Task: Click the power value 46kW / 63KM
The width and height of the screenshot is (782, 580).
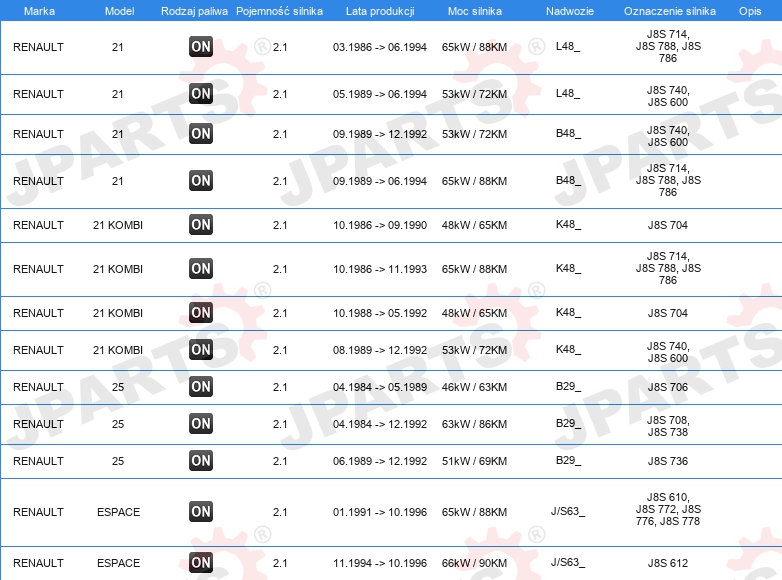Action: tap(474, 387)
